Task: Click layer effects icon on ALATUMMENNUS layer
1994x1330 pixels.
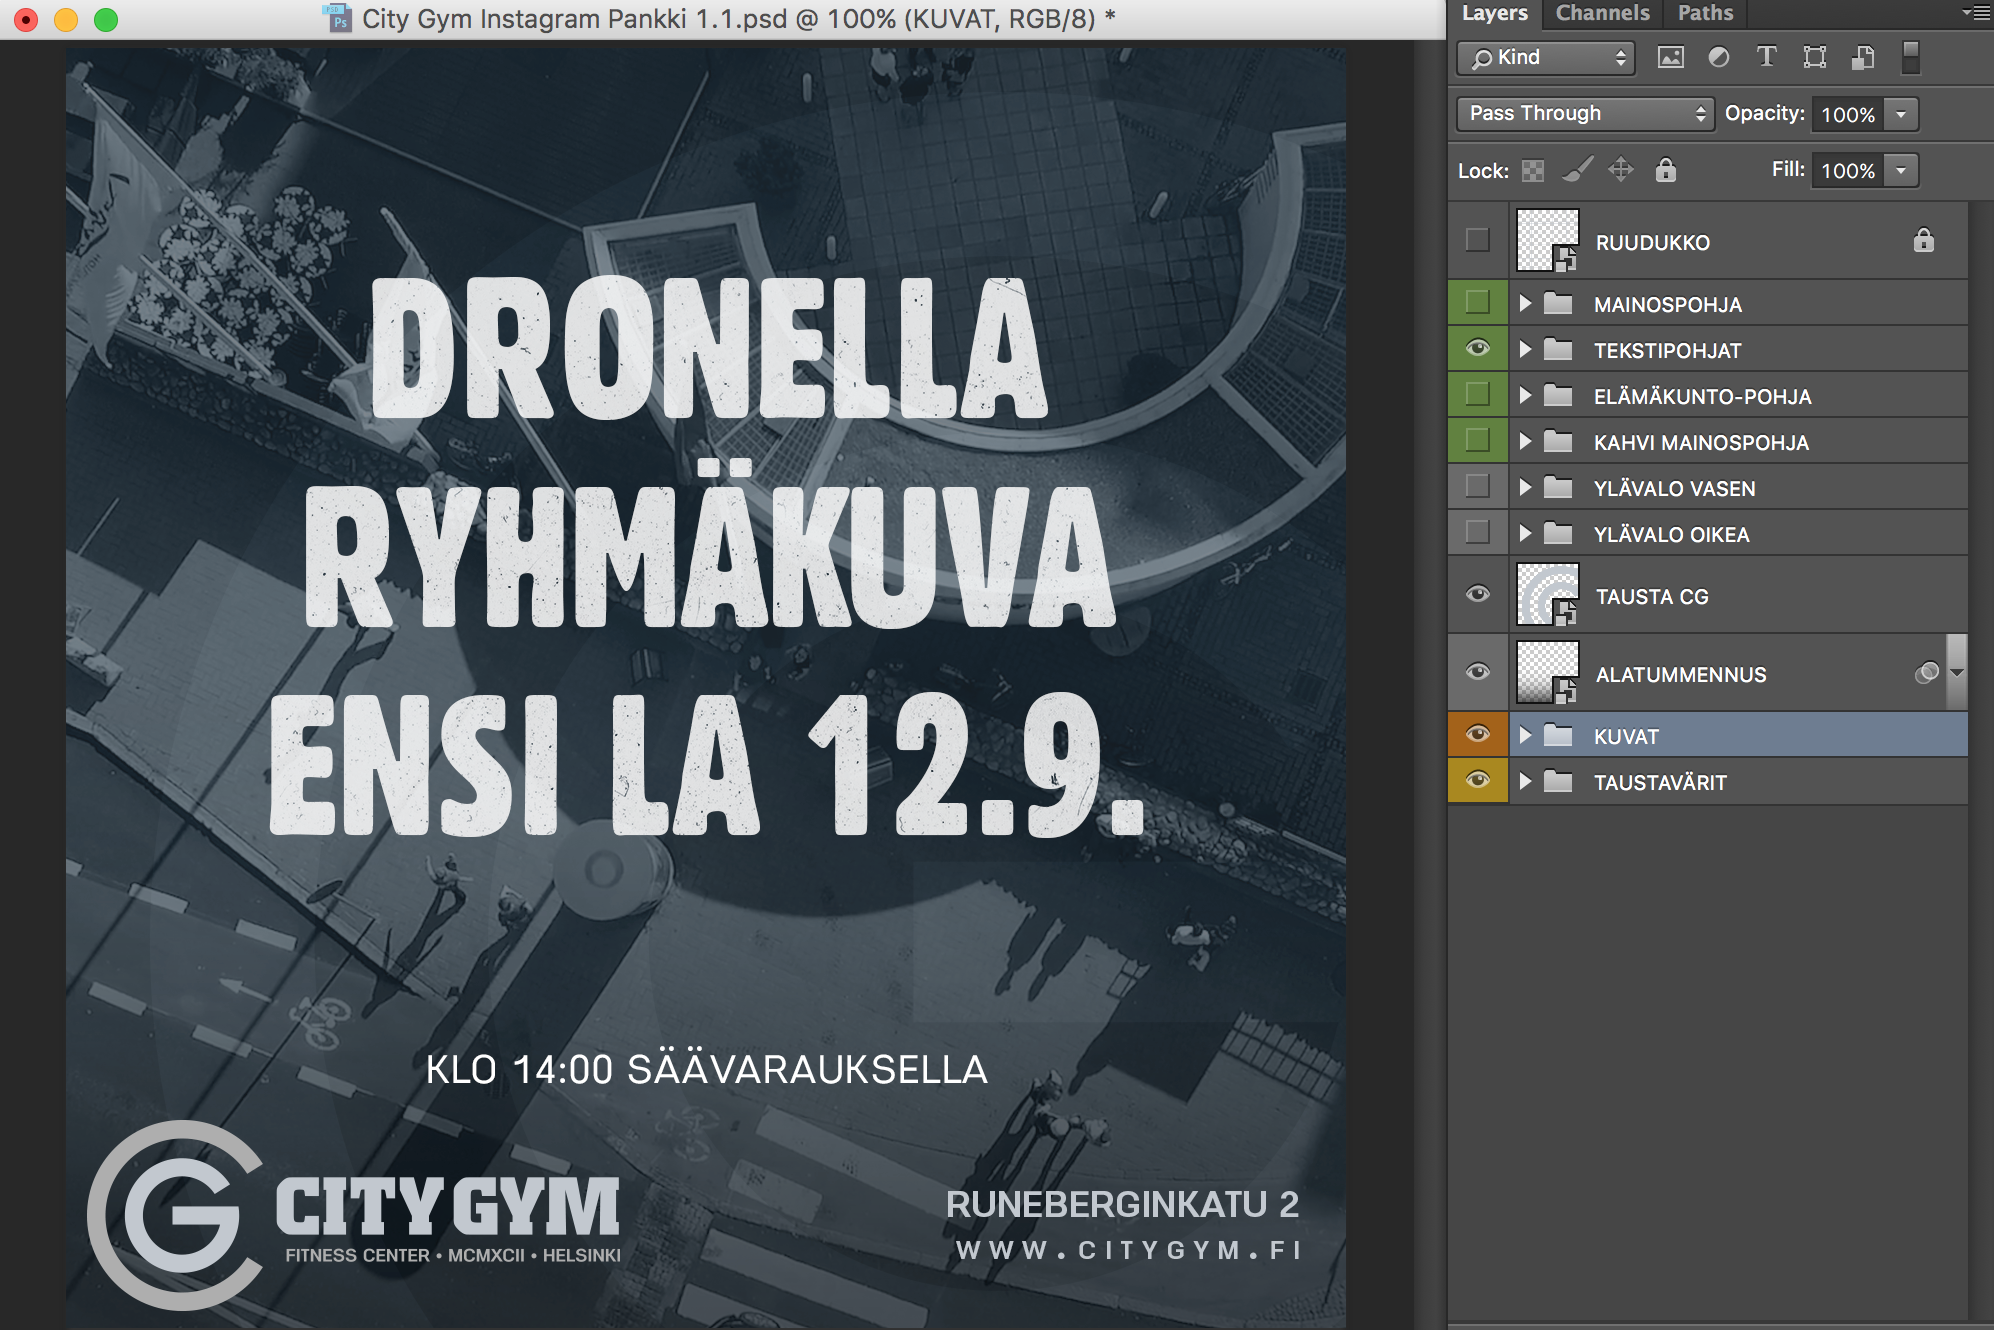Action: (x=1927, y=673)
